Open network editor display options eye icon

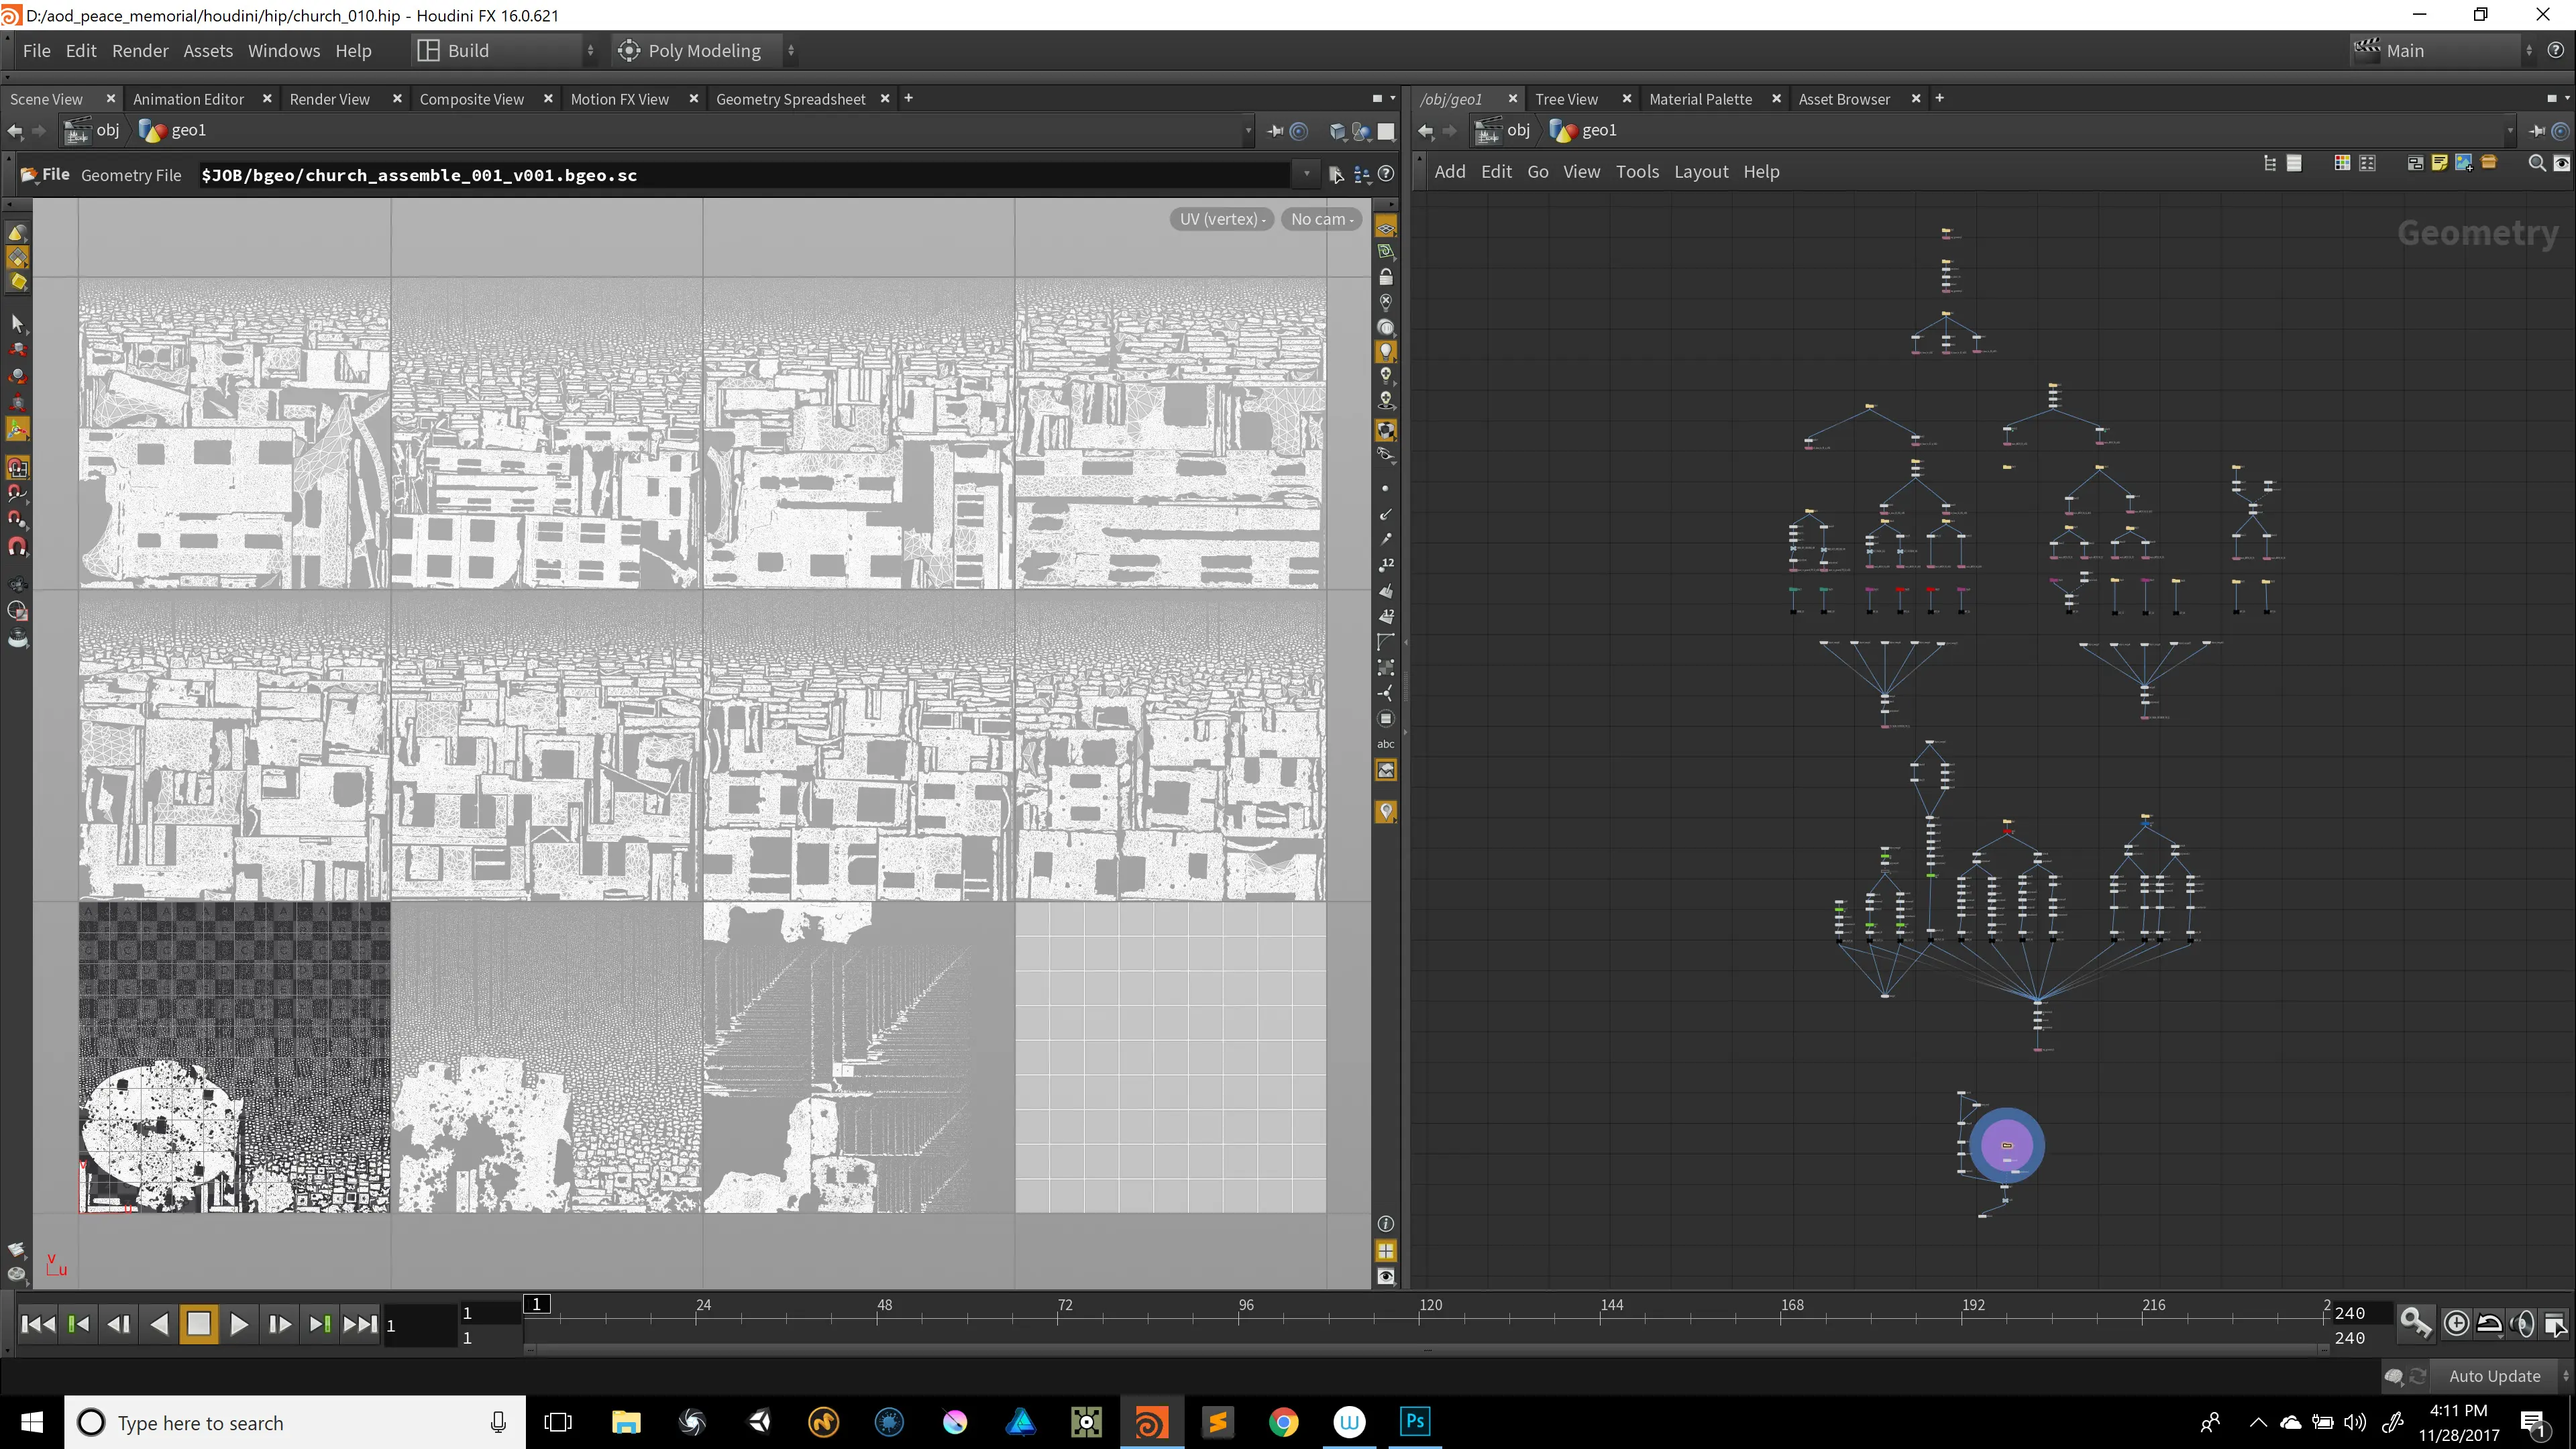[2561, 163]
